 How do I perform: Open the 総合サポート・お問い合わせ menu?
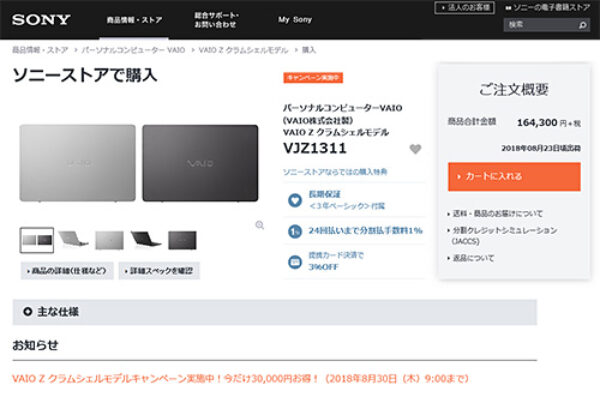217,20
